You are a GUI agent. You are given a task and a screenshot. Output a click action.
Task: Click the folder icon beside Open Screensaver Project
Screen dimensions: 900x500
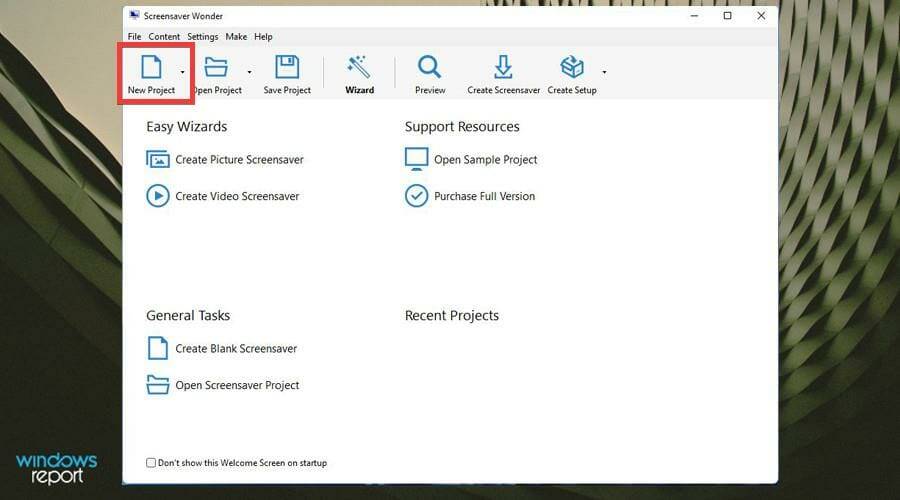point(158,385)
